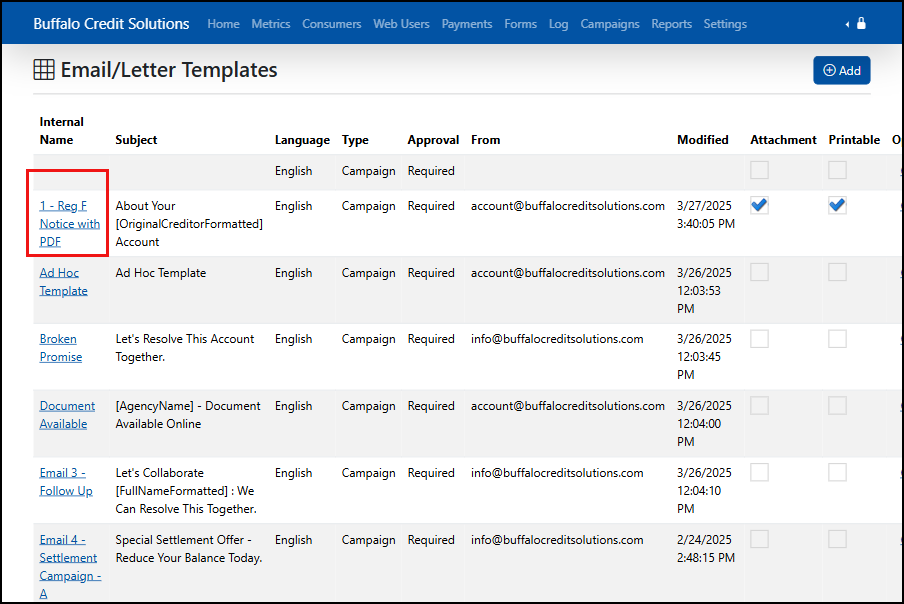Open the Document Available template link
The width and height of the screenshot is (904, 604).
point(67,415)
